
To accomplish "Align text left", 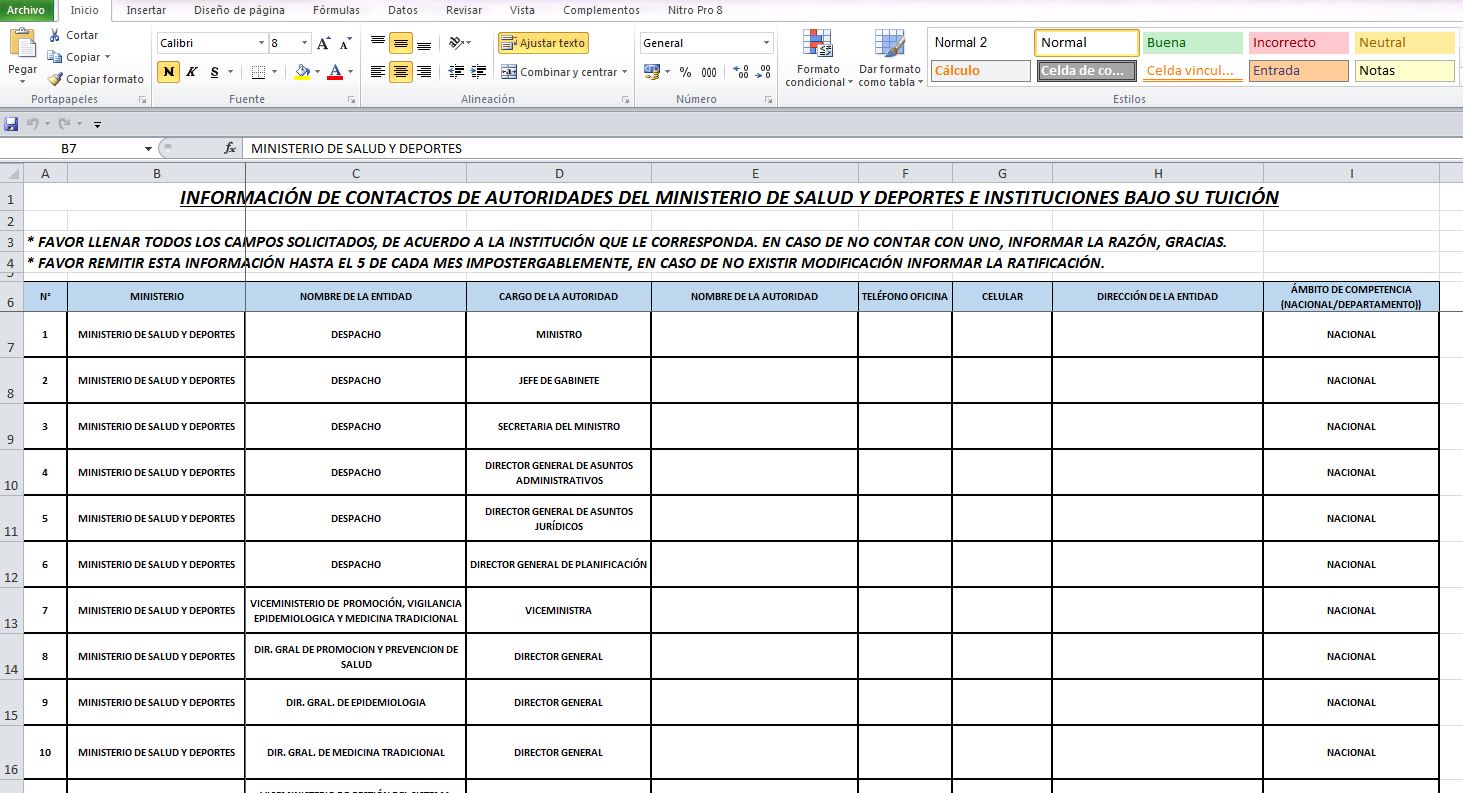I will pyautogui.click(x=377, y=72).
